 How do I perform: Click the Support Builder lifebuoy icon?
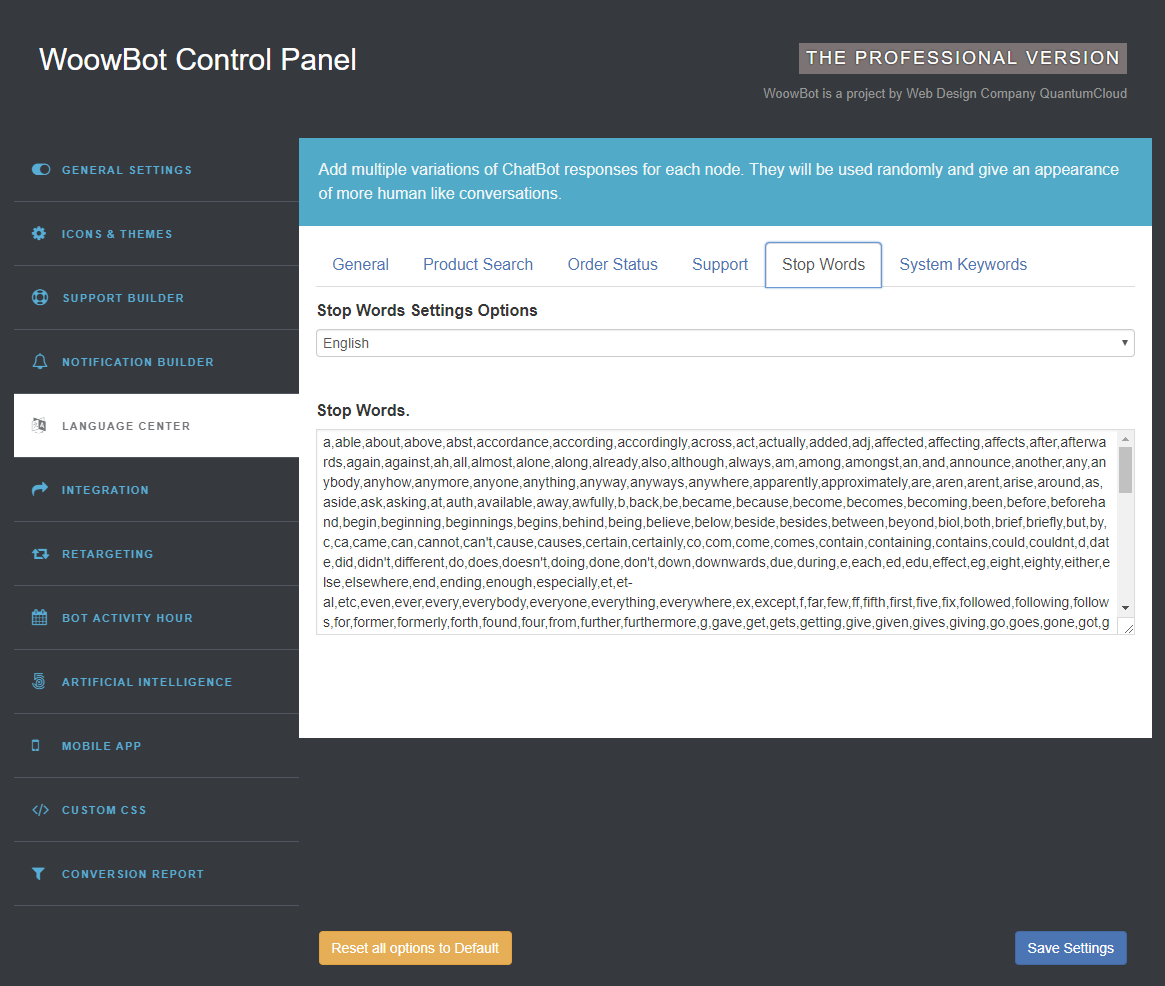(x=40, y=297)
